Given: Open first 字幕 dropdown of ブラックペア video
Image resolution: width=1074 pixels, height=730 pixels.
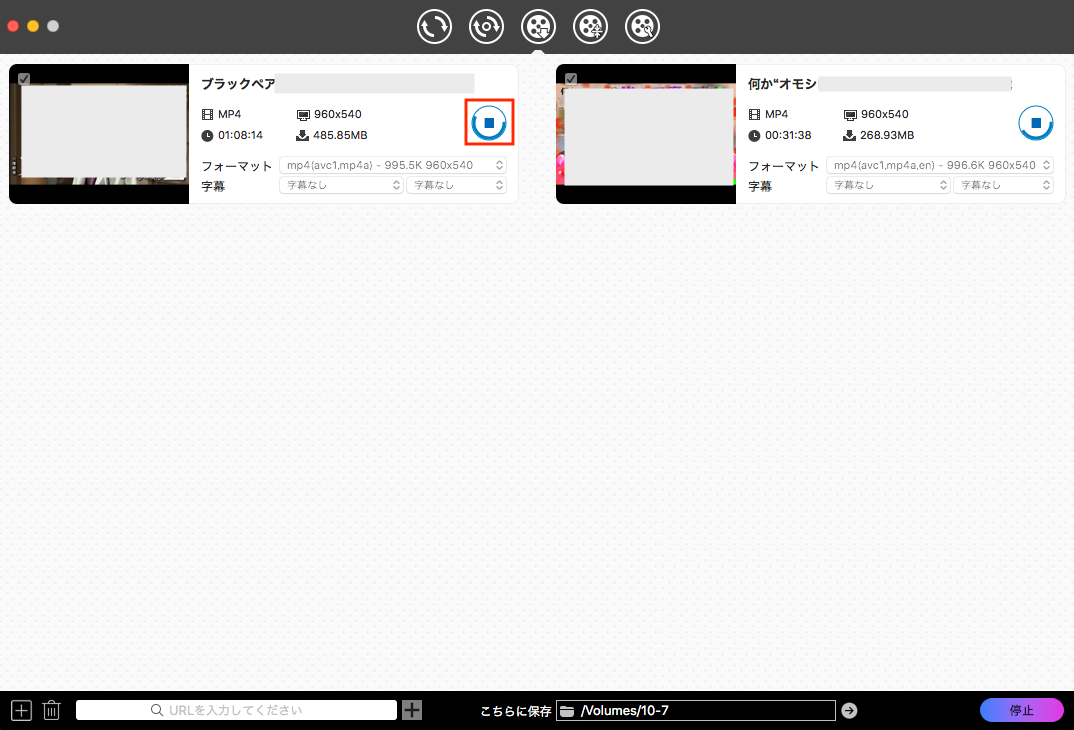Looking at the screenshot, I should click(341, 185).
